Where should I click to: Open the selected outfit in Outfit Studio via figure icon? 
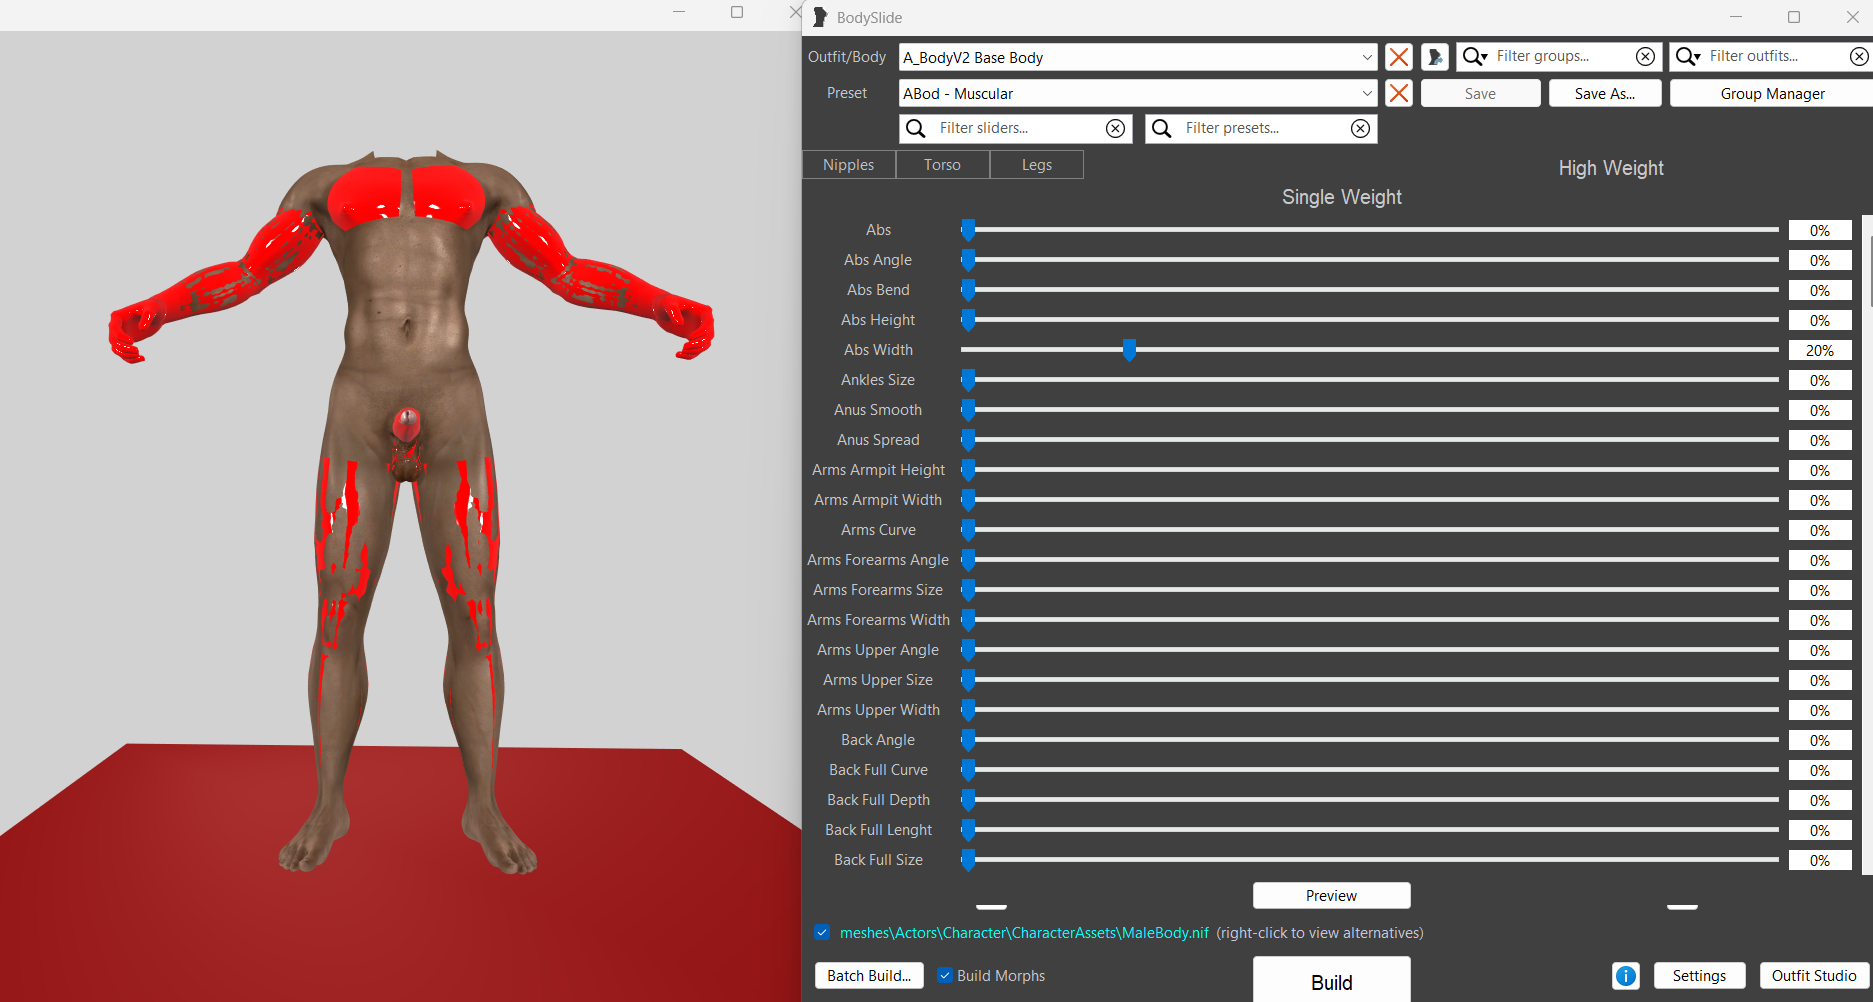(1435, 57)
